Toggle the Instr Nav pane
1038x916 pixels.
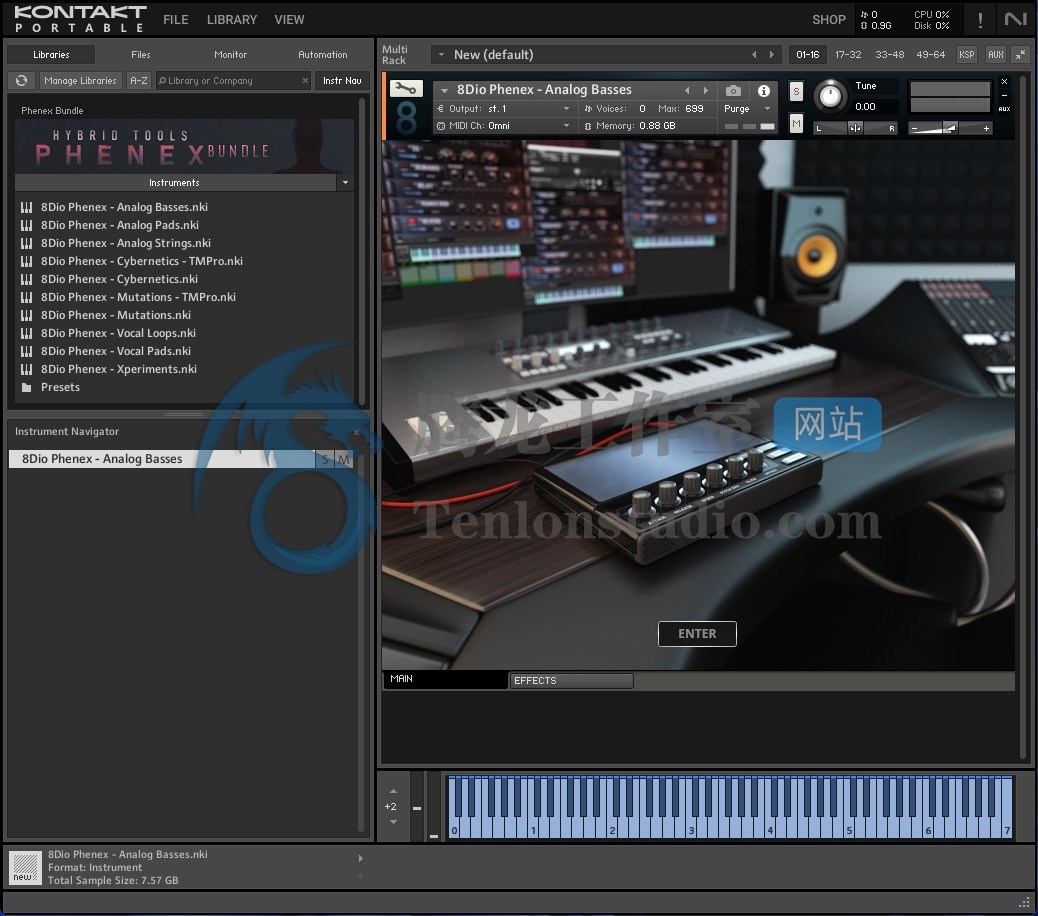pos(342,81)
